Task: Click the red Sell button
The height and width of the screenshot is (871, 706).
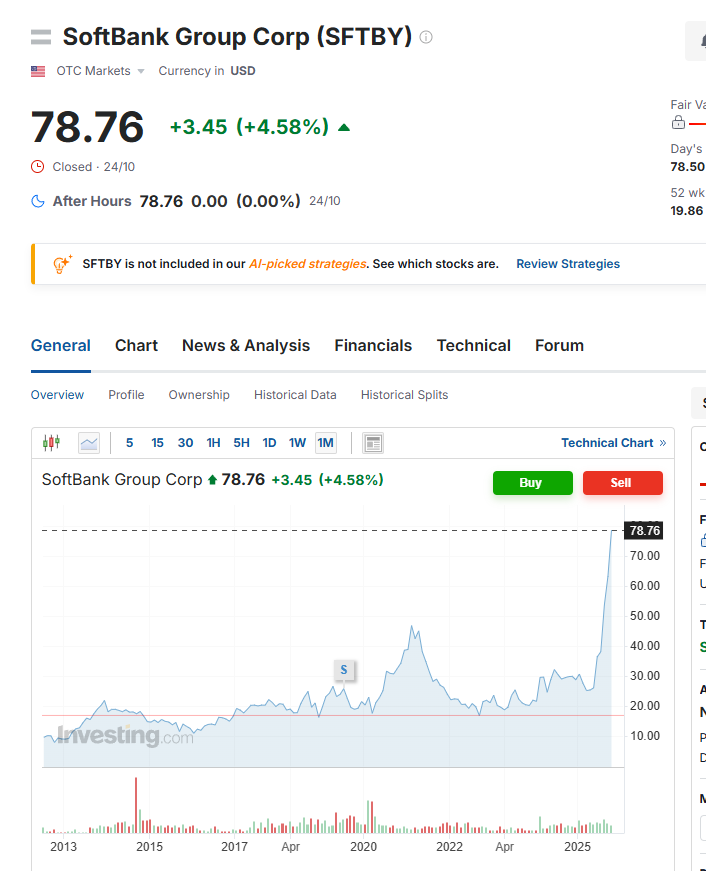Action: pyautogui.click(x=622, y=483)
